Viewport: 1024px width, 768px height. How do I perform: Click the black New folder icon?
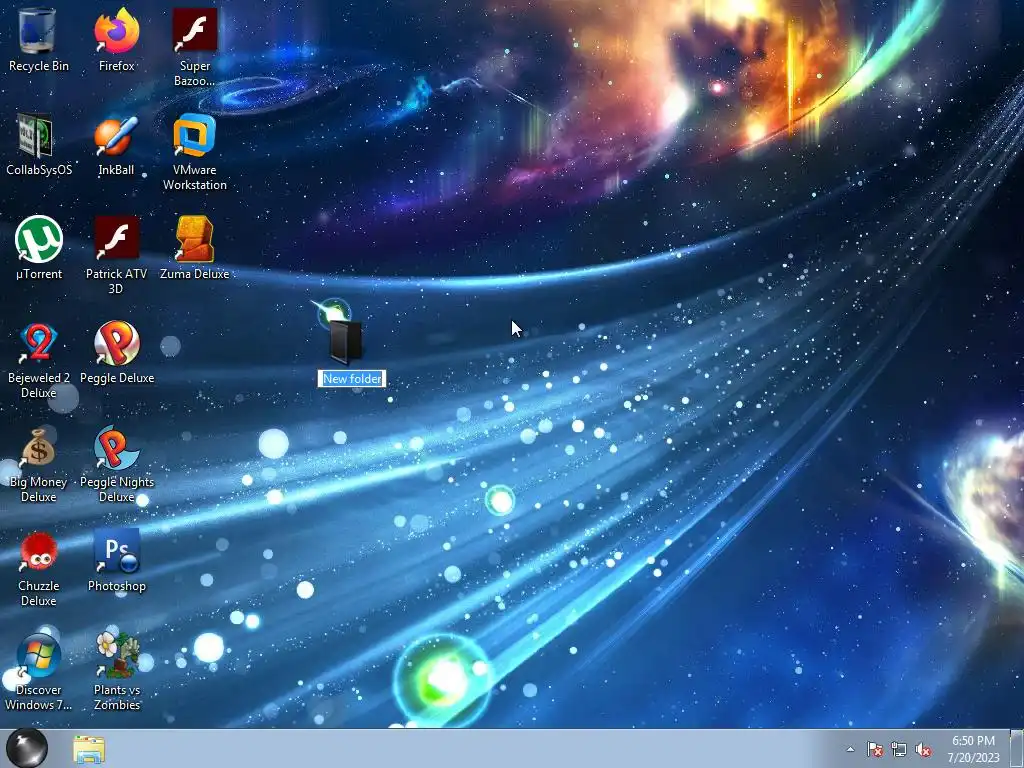click(346, 342)
